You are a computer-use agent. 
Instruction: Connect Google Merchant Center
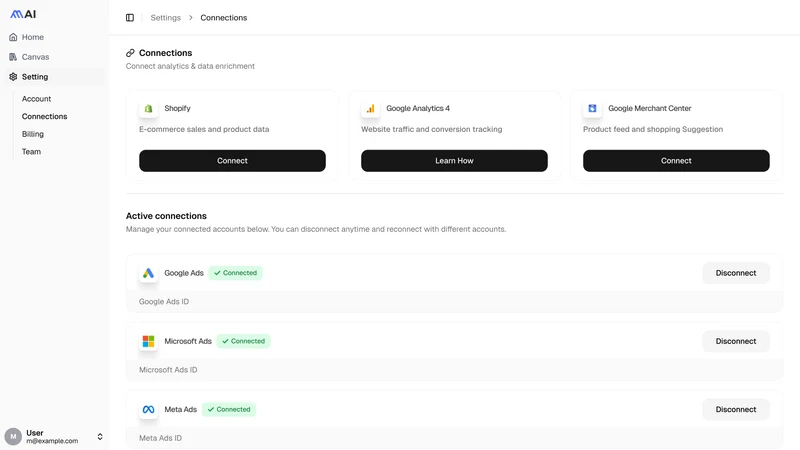tap(676, 161)
